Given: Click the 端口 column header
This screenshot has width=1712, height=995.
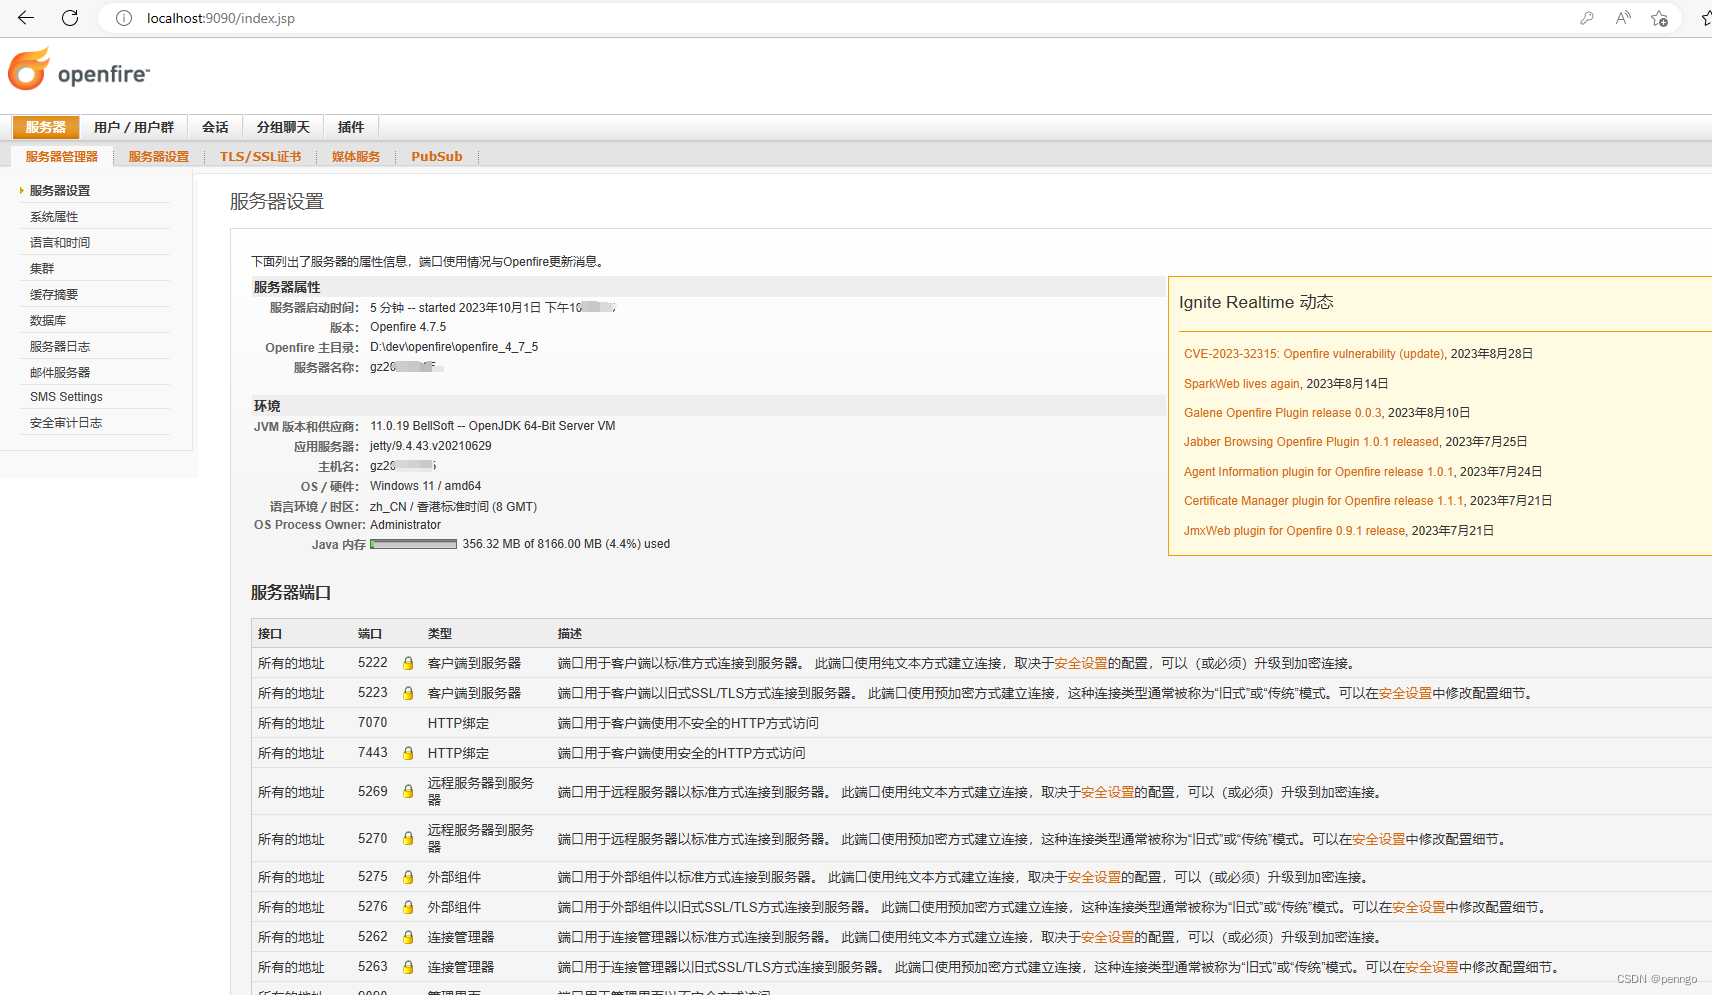Looking at the screenshot, I should (x=370, y=634).
